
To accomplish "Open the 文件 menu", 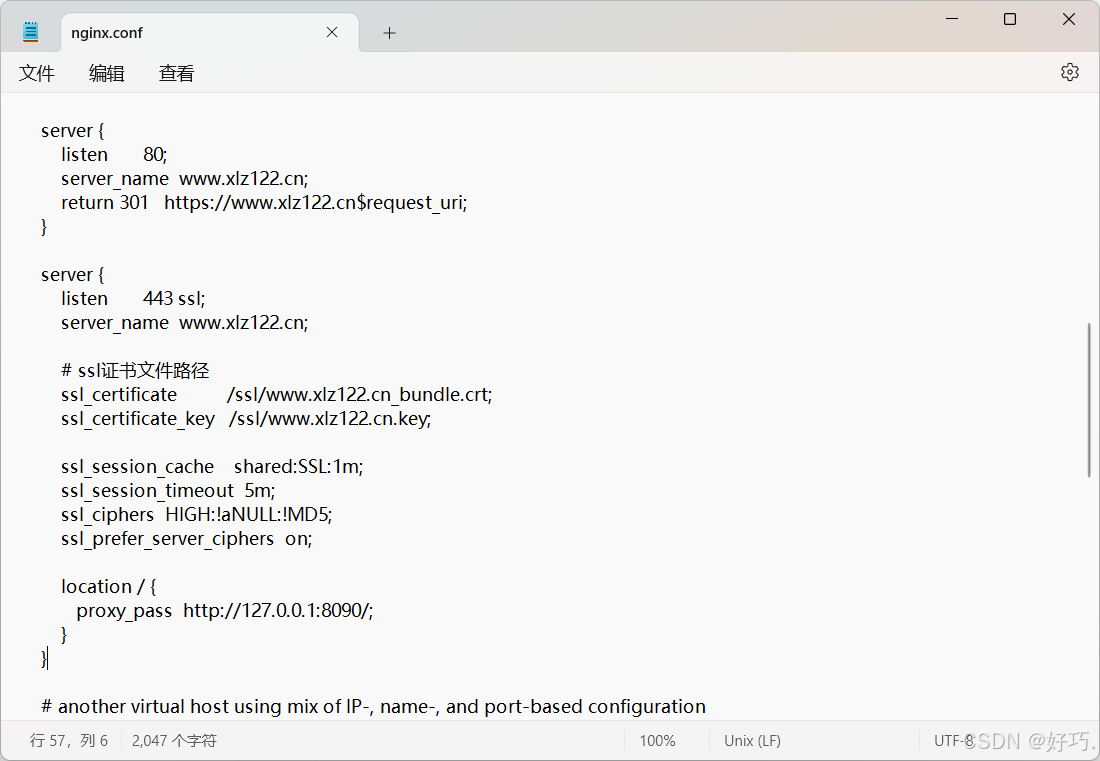I will click(x=36, y=73).
